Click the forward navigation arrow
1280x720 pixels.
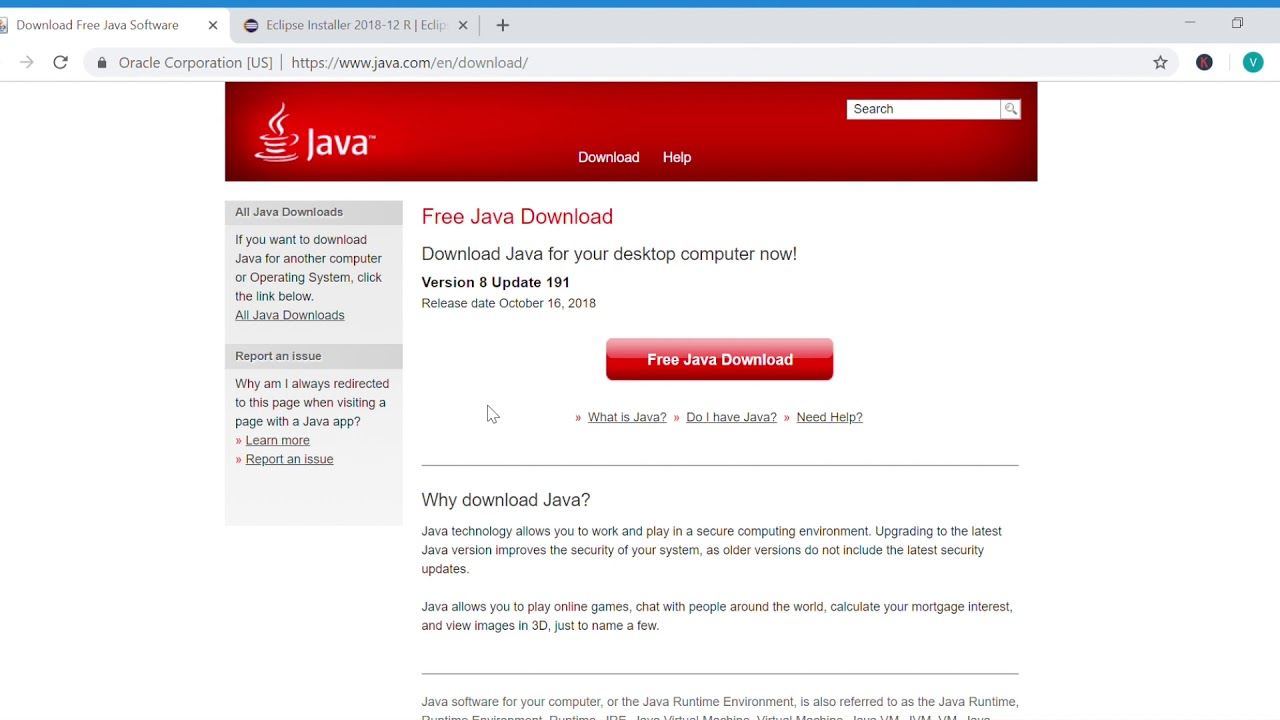(x=27, y=62)
